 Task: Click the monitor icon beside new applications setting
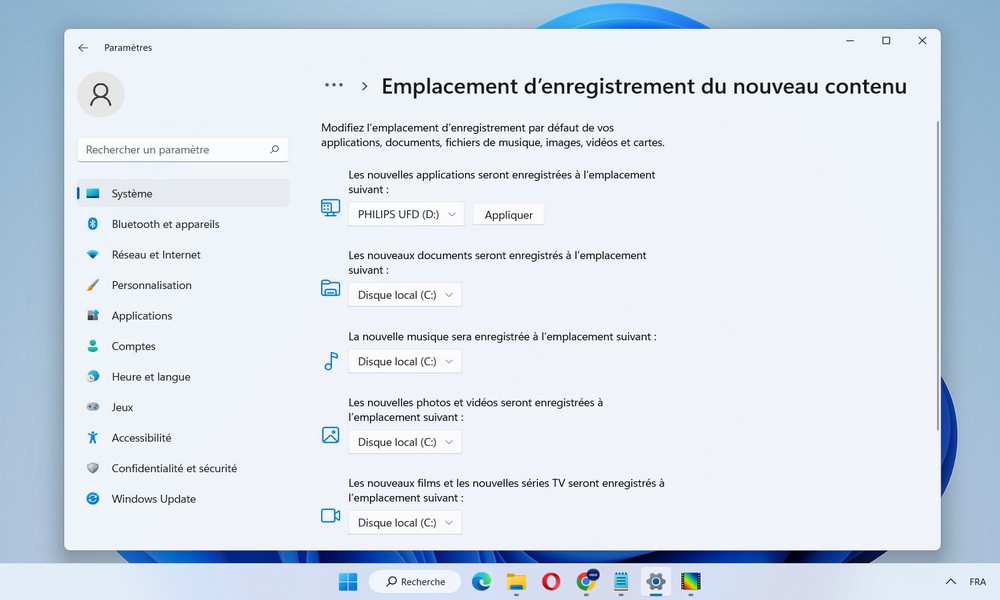coord(330,208)
